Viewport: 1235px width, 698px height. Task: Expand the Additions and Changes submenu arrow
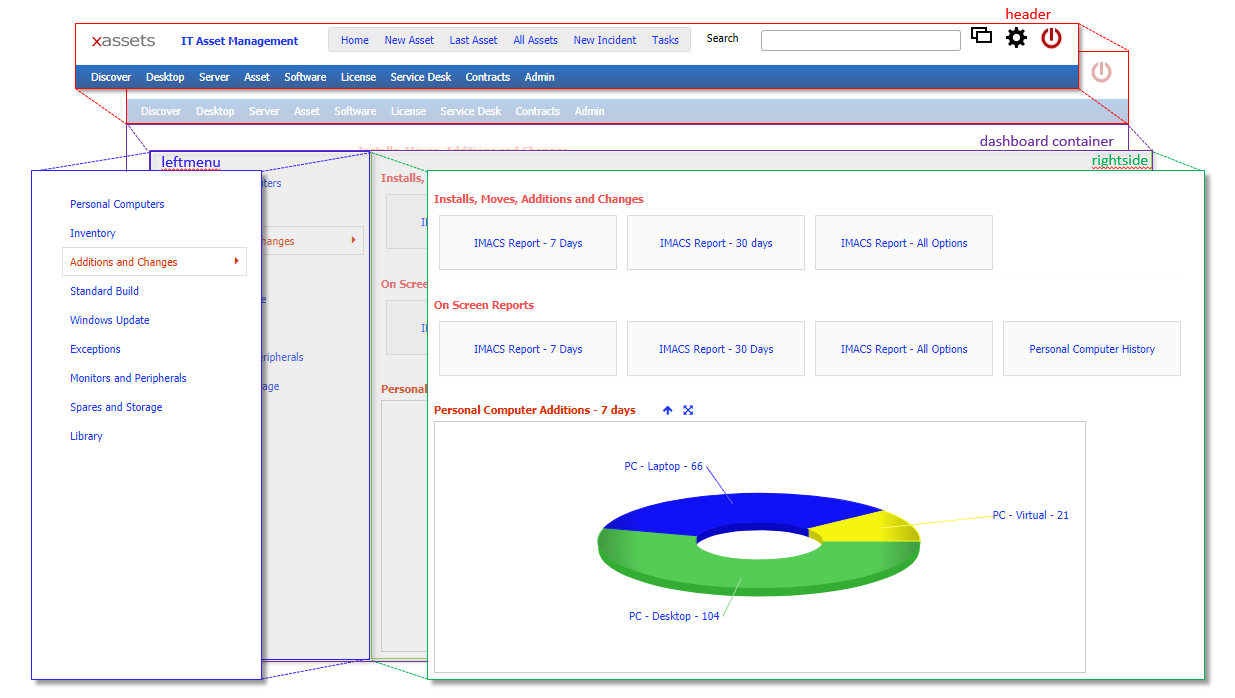238,261
